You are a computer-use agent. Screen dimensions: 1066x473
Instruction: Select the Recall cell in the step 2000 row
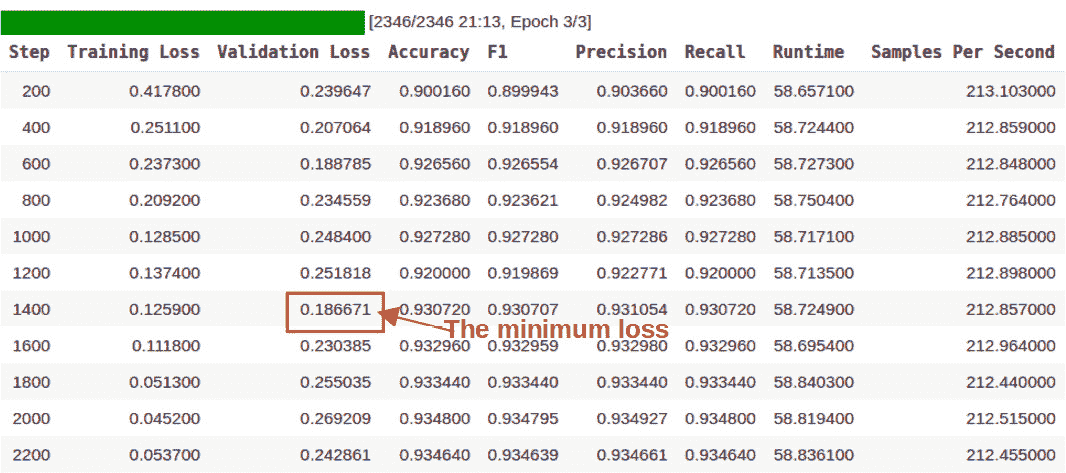tap(721, 419)
